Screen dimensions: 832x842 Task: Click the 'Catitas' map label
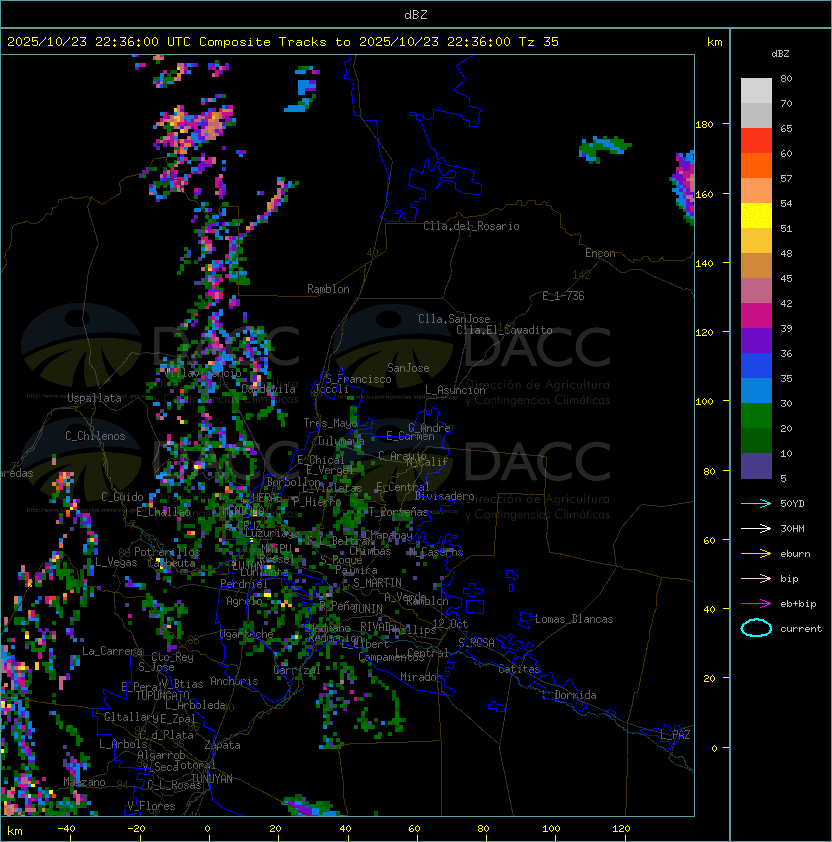pyautogui.click(x=519, y=669)
